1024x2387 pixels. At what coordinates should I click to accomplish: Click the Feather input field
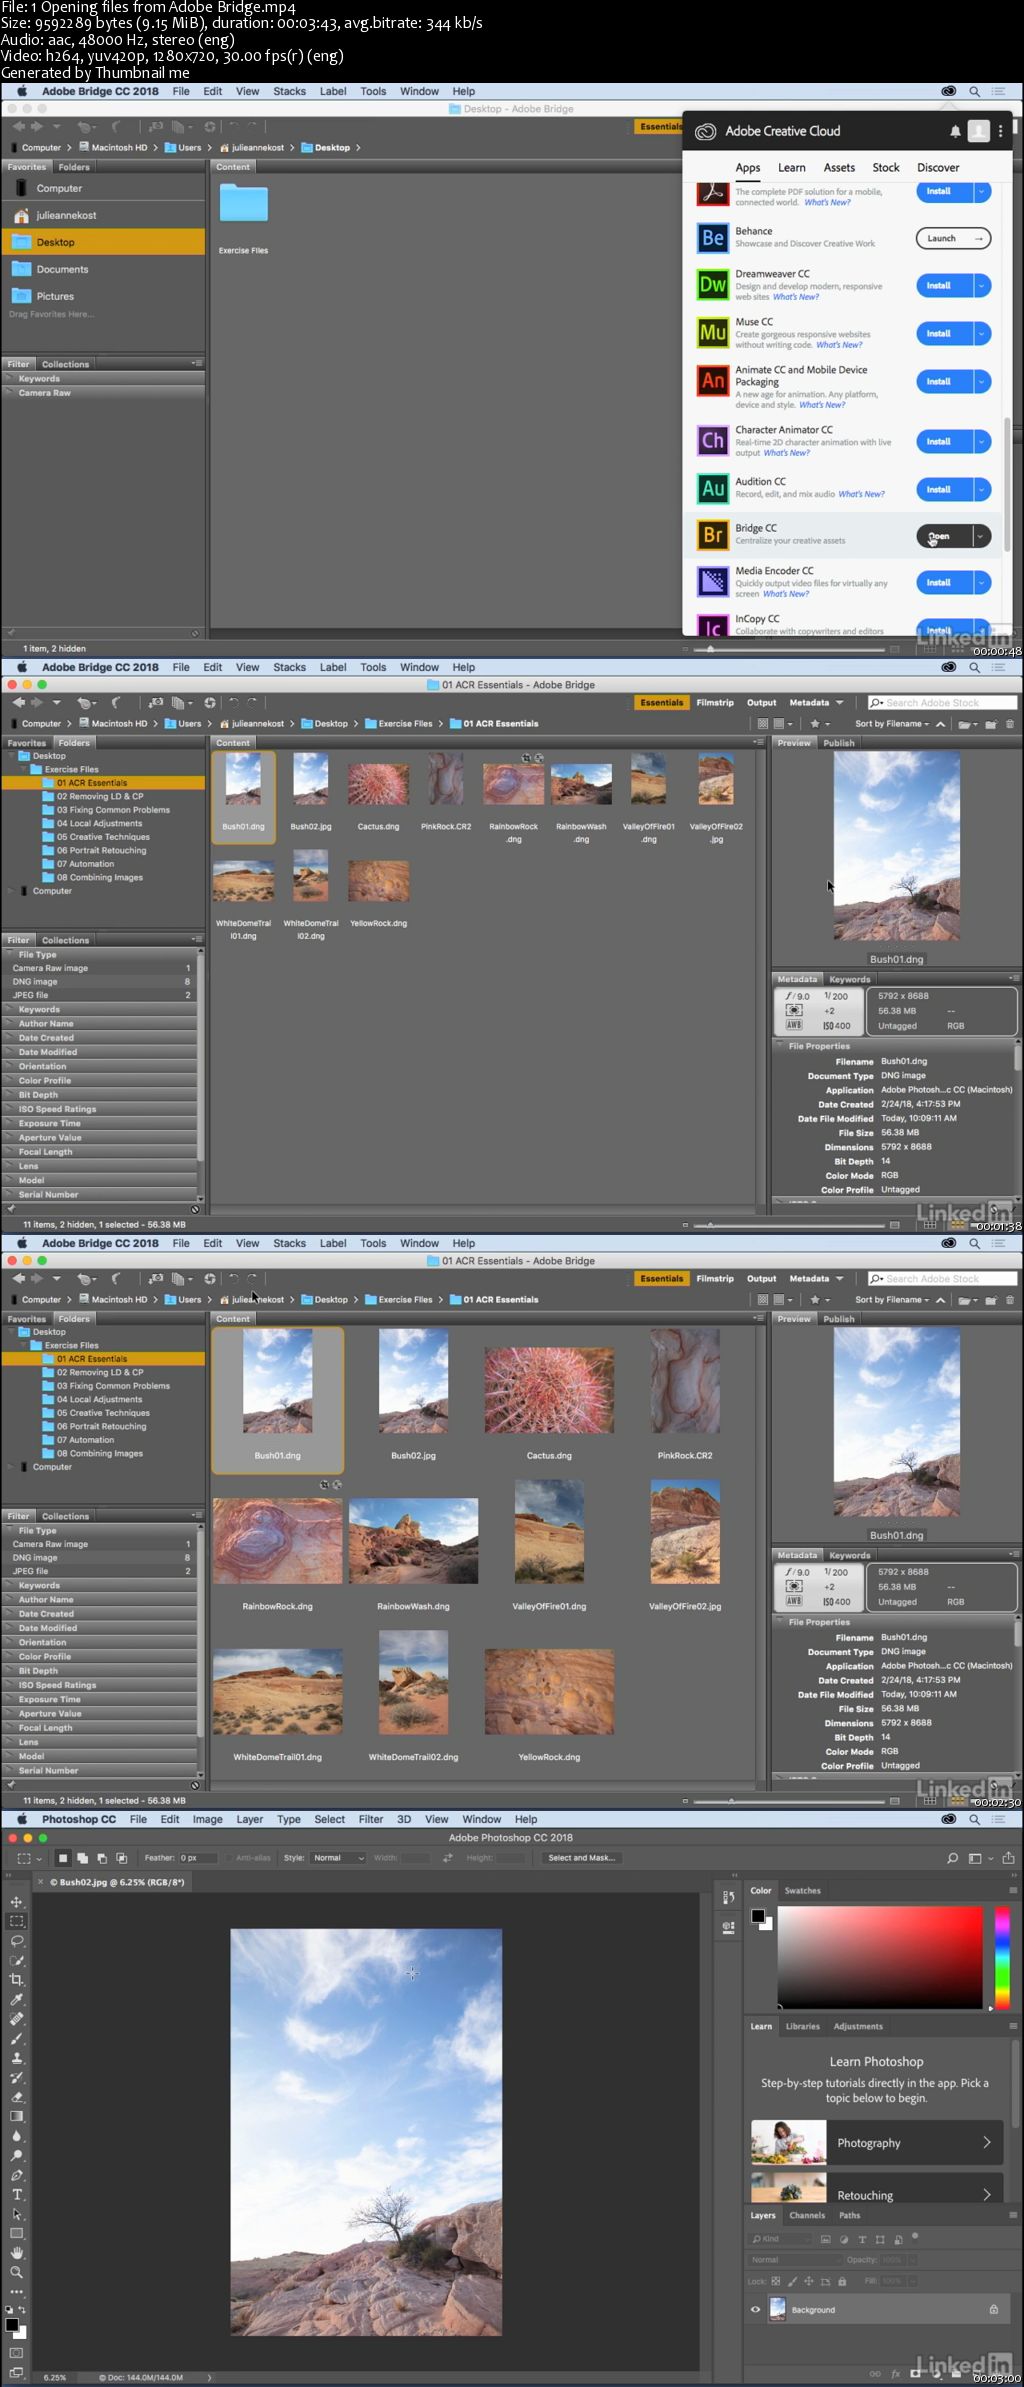pos(199,1858)
